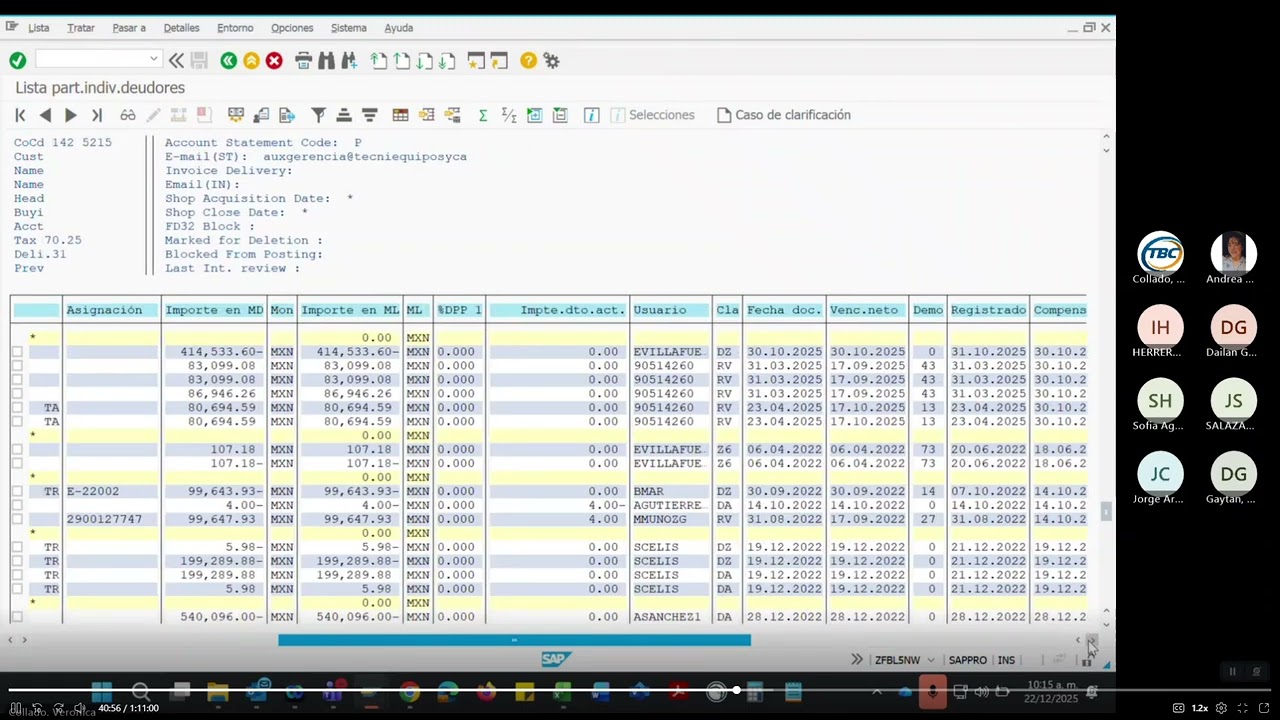Open the Detalles menu
The height and width of the screenshot is (720, 1280).
pos(182,28)
